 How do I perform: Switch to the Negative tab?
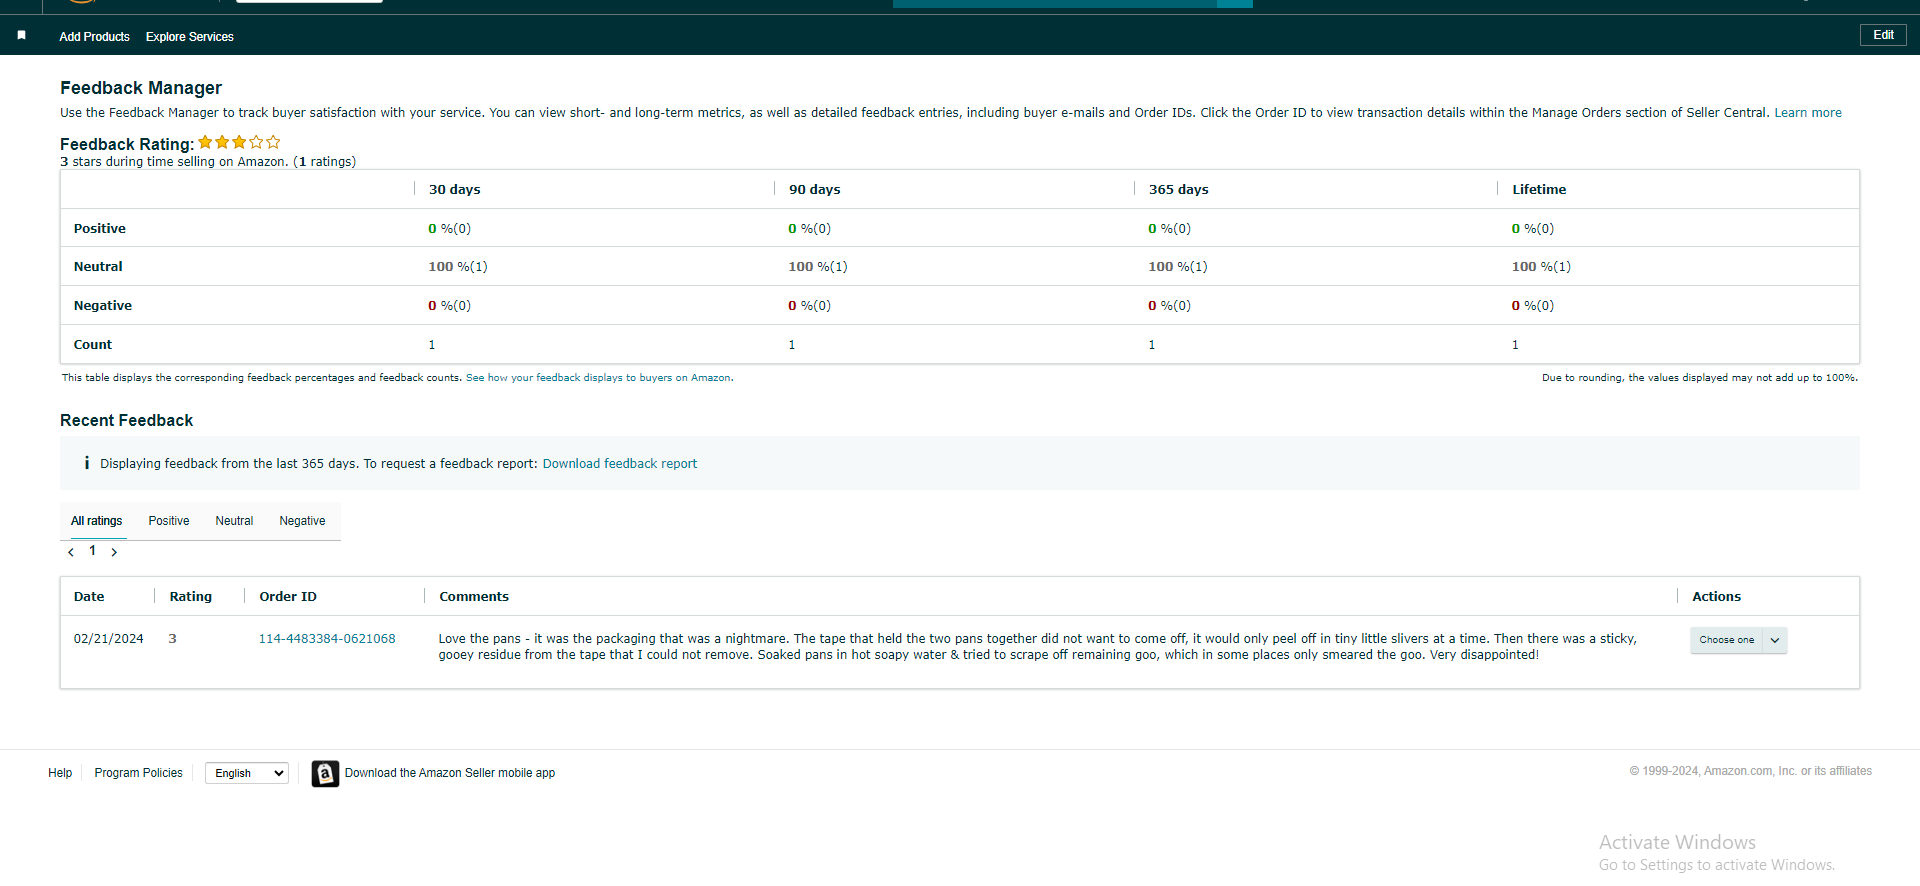[302, 521]
